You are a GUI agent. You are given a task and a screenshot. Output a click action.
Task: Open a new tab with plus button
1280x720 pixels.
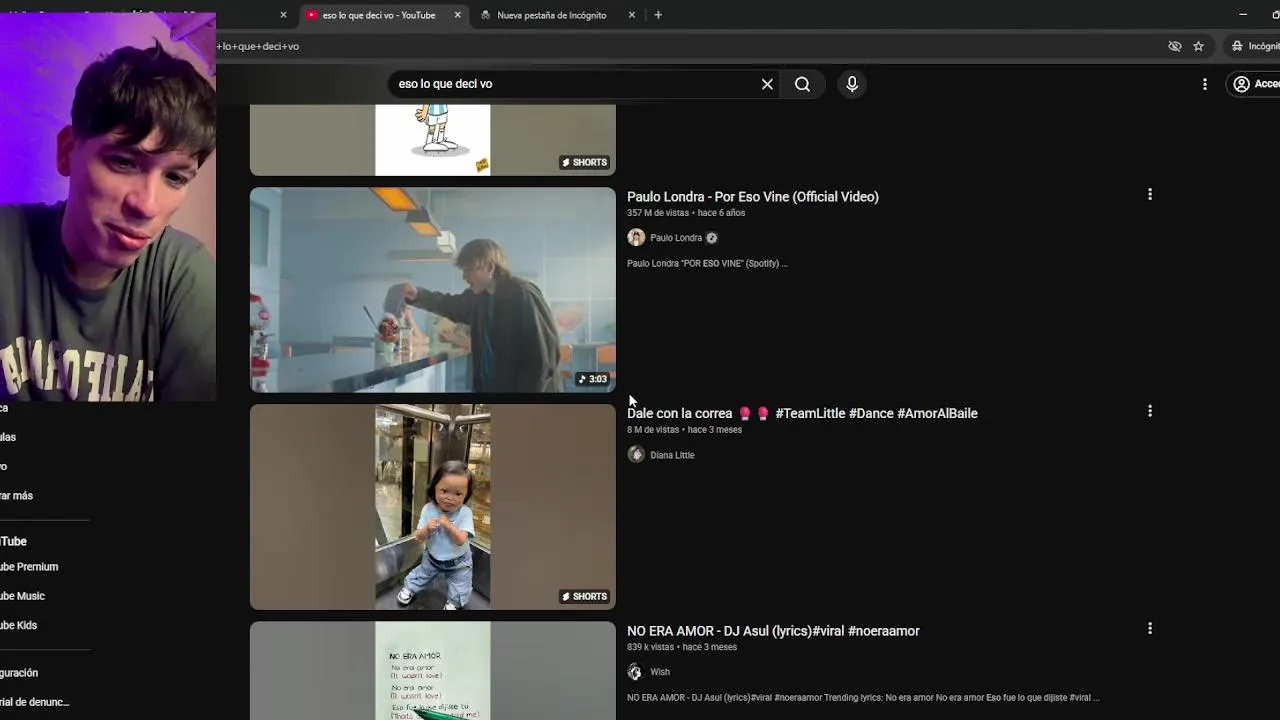[x=657, y=15]
